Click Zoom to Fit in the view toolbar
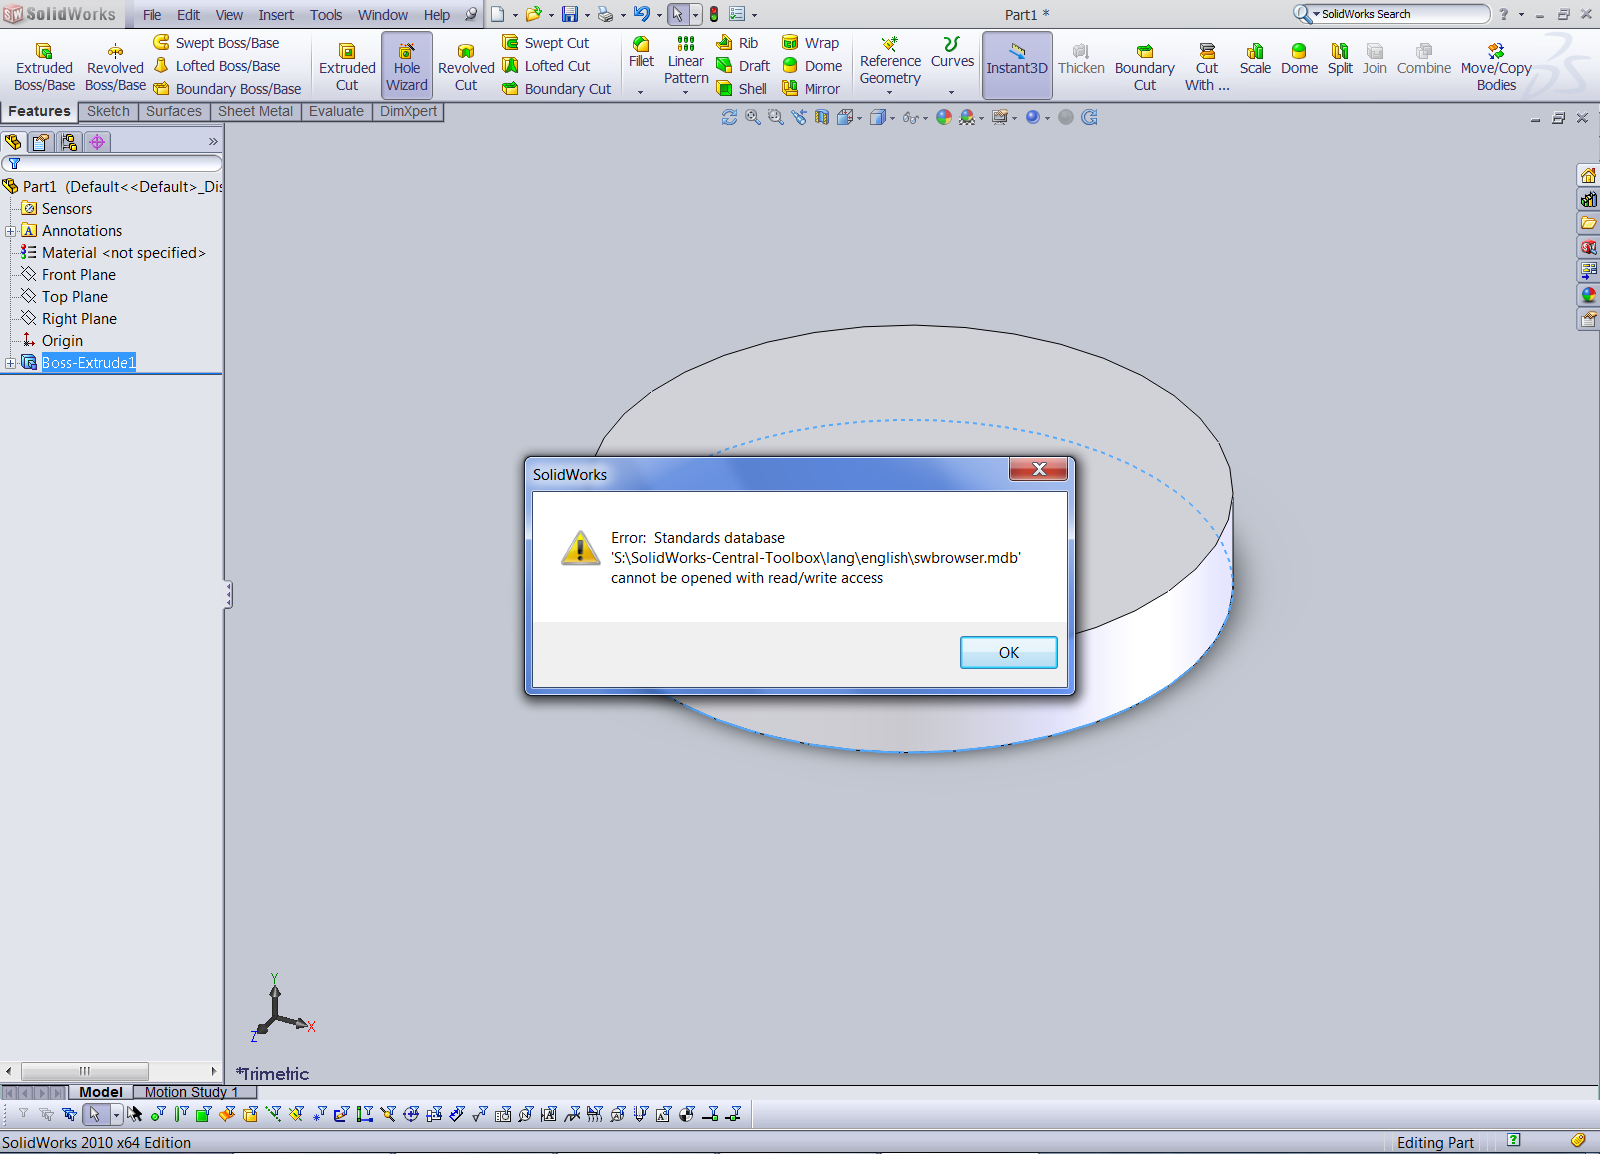Image resolution: width=1600 pixels, height=1154 pixels. (753, 118)
